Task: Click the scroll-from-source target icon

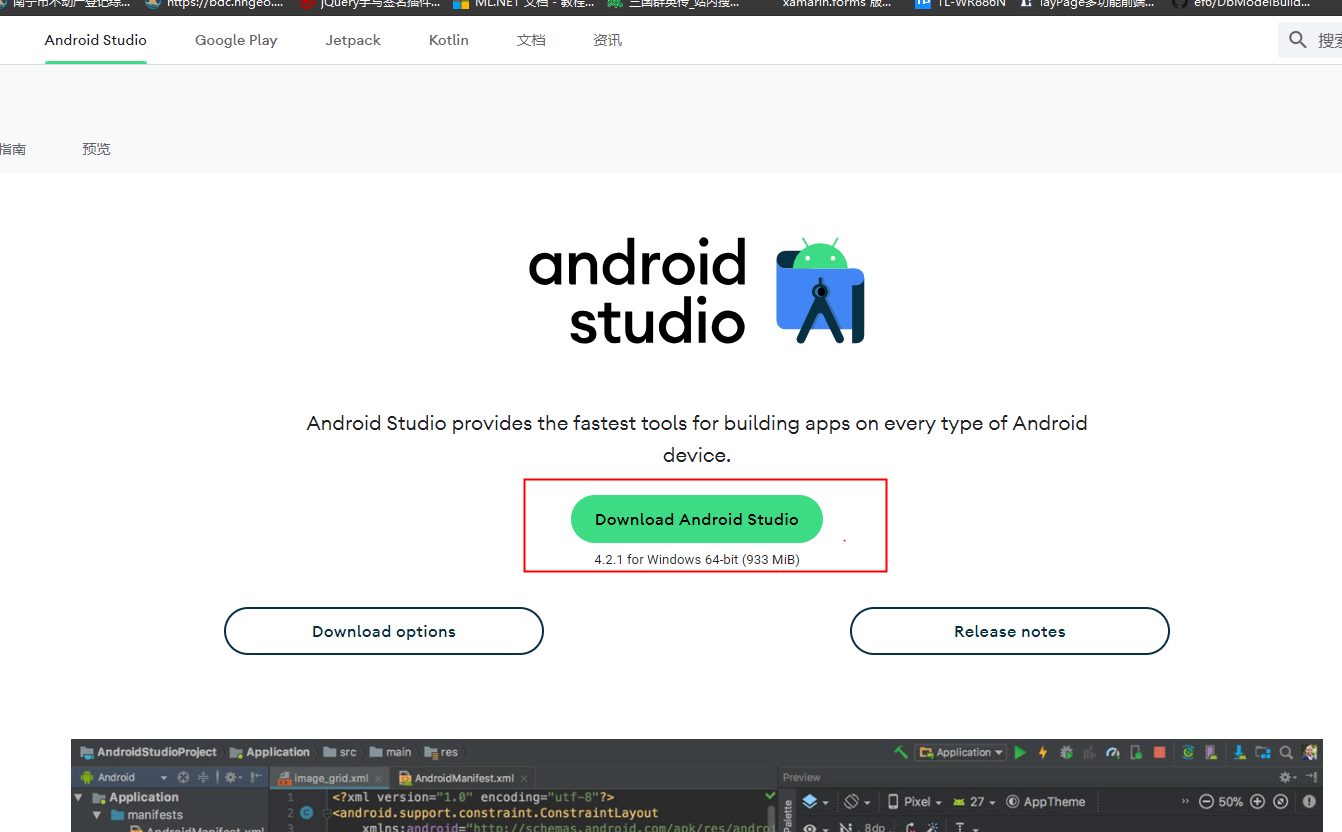Action: tap(183, 777)
